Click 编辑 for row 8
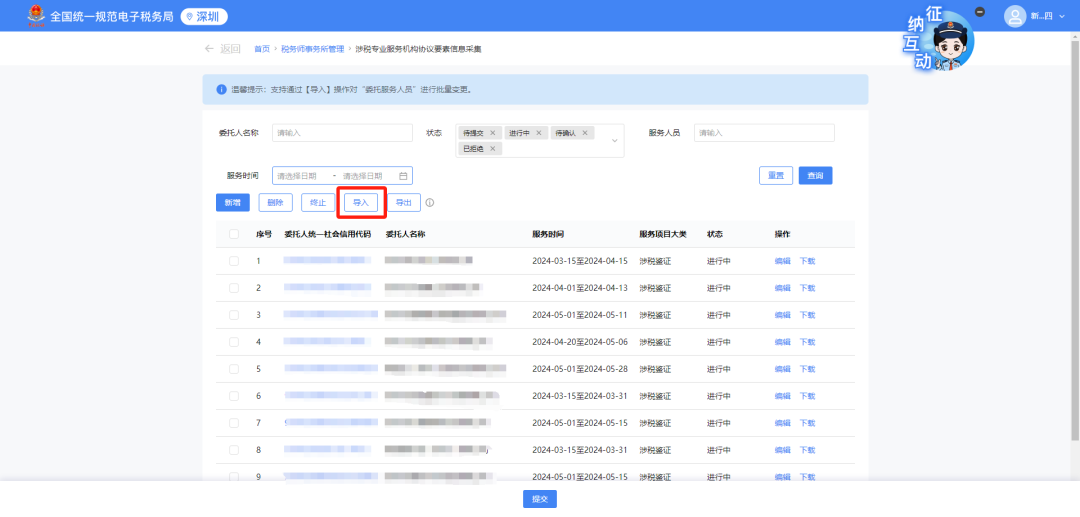 point(782,450)
